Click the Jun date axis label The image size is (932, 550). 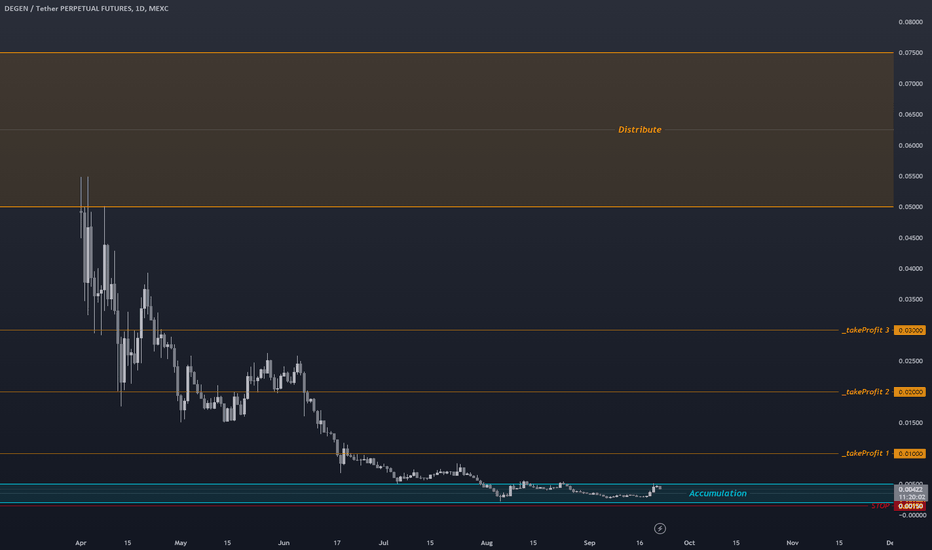pyautogui.click(x=284, y=543)
